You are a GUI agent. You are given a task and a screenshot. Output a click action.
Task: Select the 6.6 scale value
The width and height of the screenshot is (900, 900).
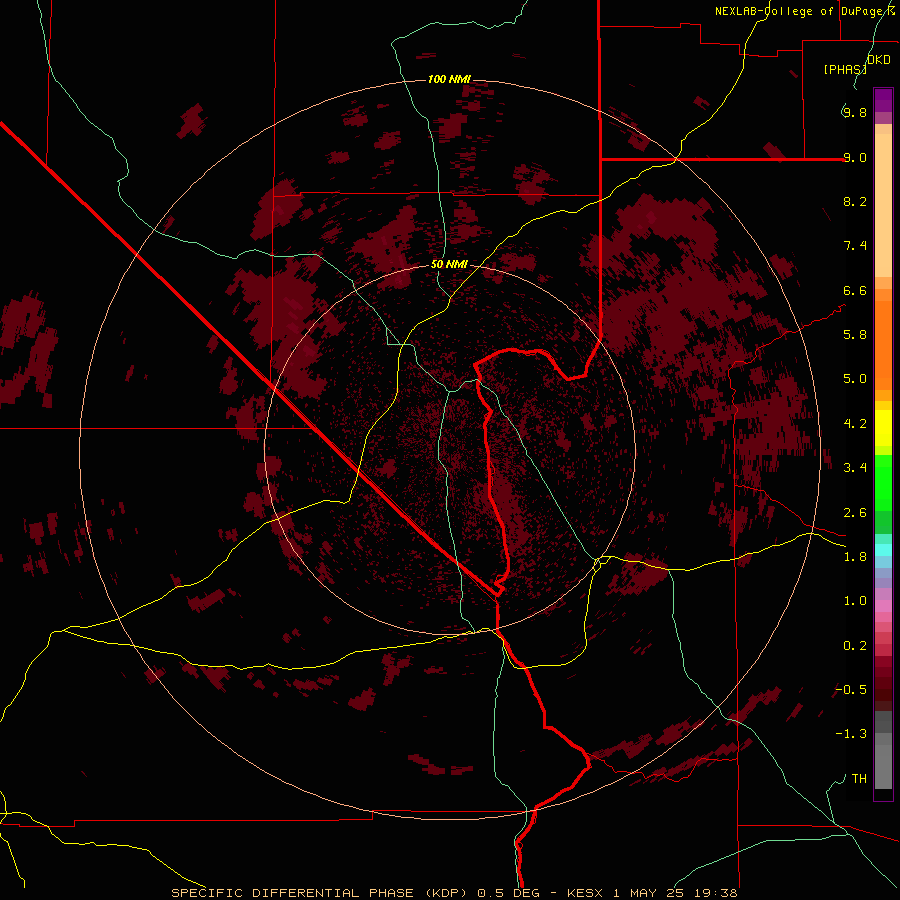855,290
